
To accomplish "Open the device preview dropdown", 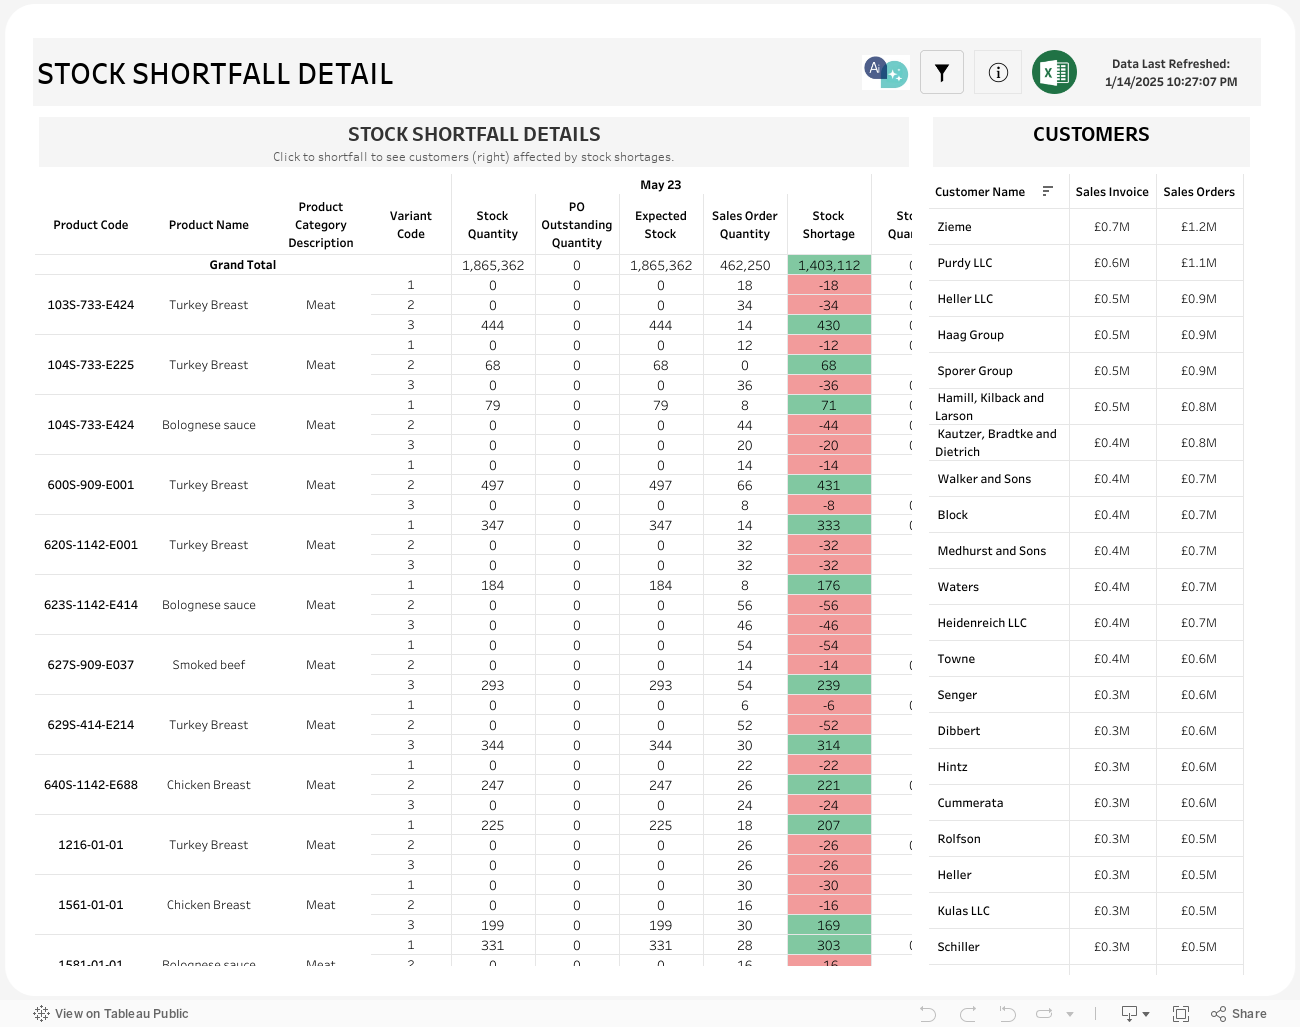I will 1136,1013.
